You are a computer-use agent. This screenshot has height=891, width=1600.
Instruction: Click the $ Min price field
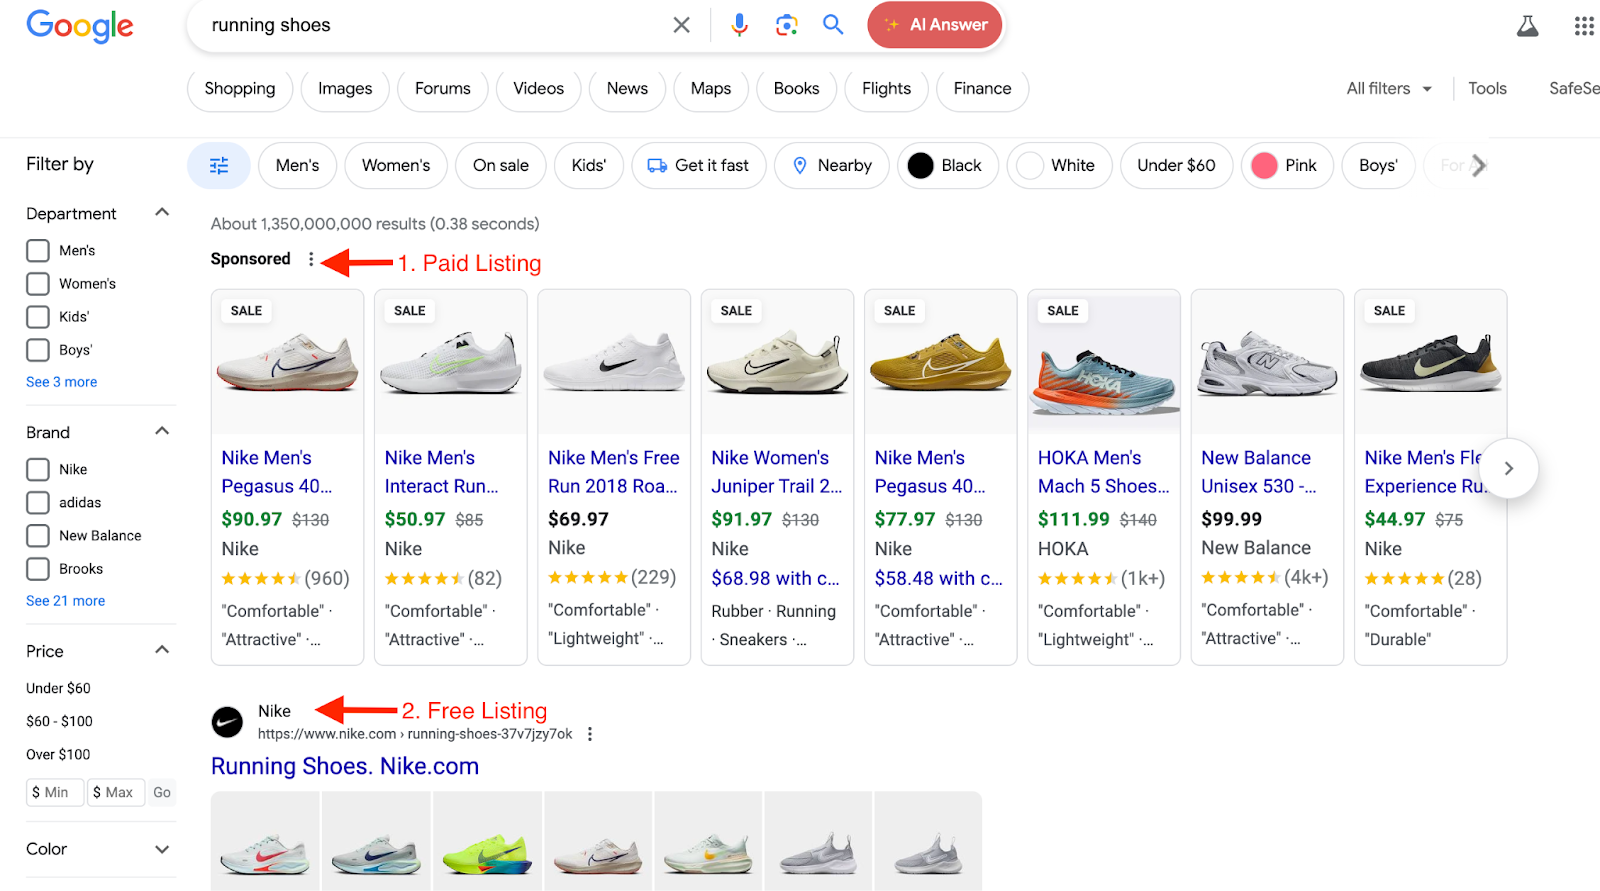pyautogui.click(x=55, y=792)
